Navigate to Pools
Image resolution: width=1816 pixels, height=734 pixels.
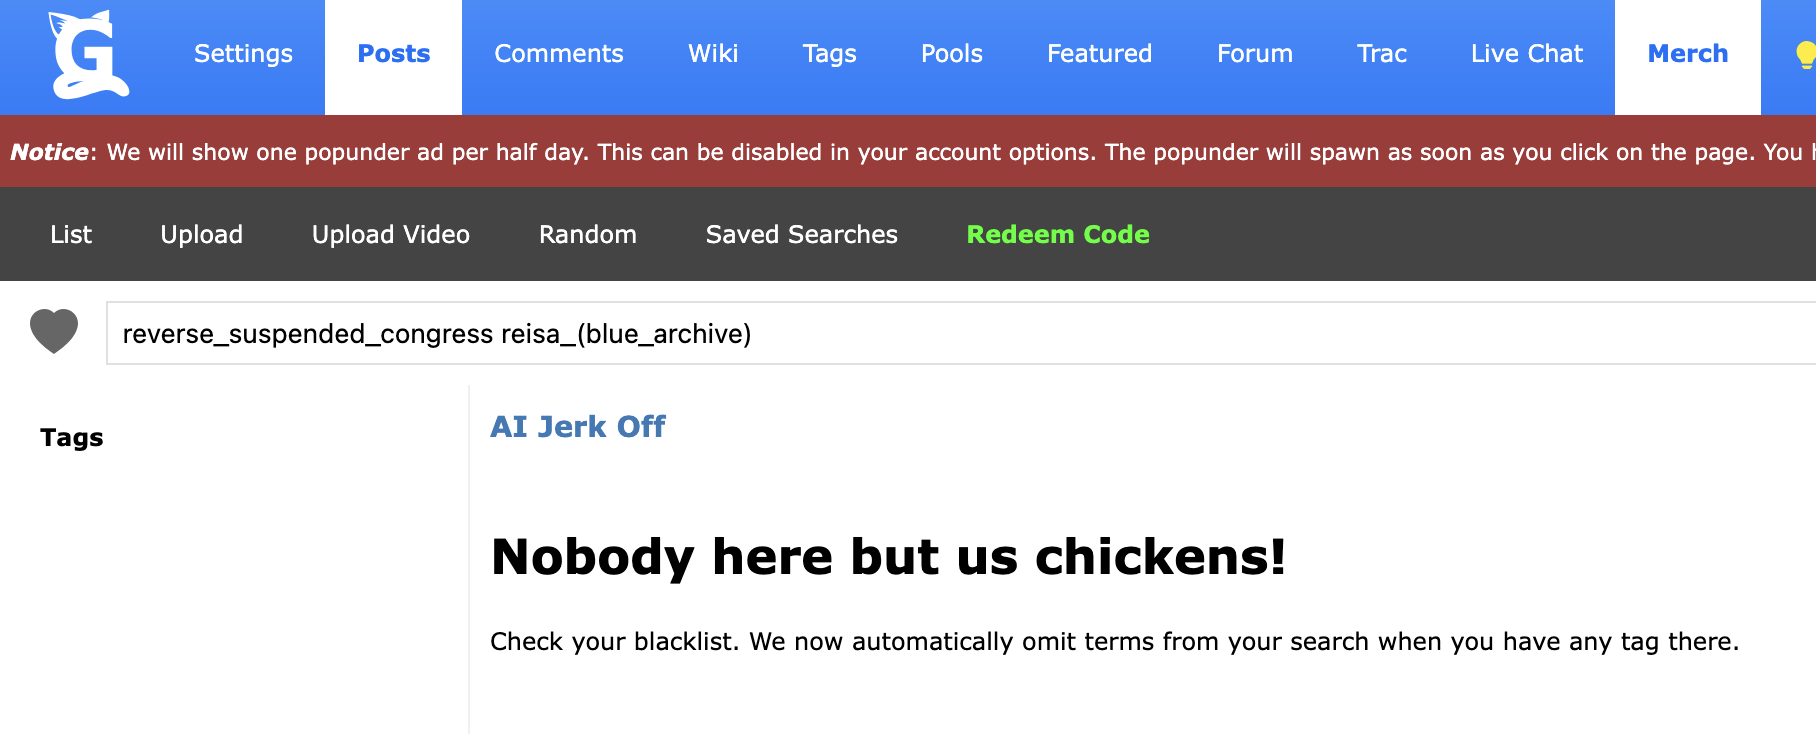952,54
